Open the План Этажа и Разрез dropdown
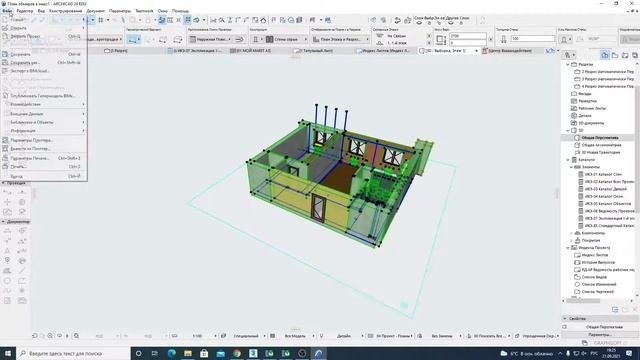Screen dimensions: 640x360 (x=340, y=39)
